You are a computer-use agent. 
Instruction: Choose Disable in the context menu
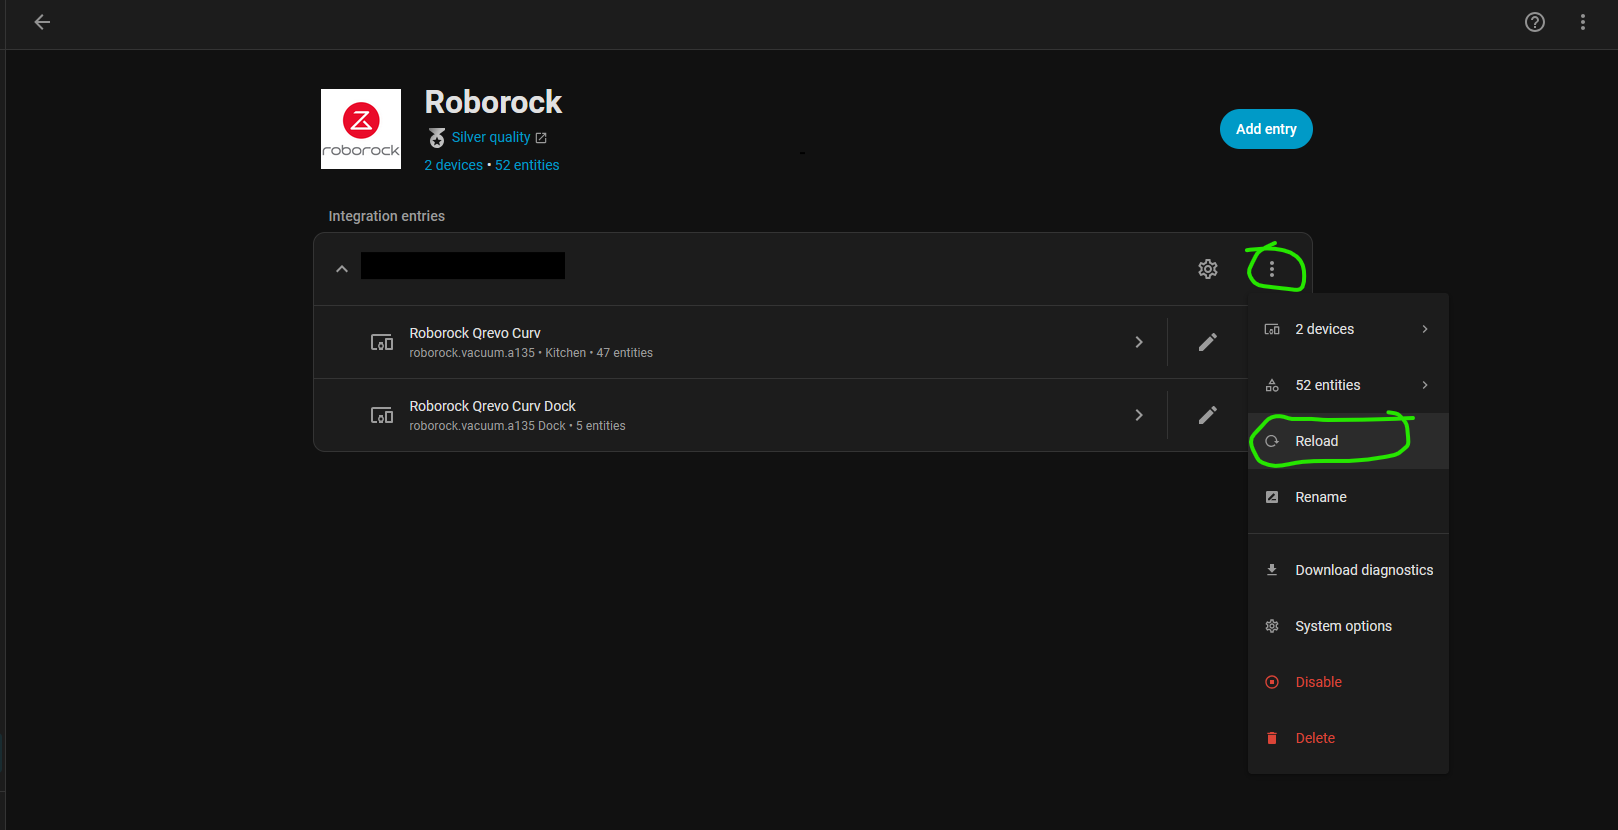[1348, 682]
